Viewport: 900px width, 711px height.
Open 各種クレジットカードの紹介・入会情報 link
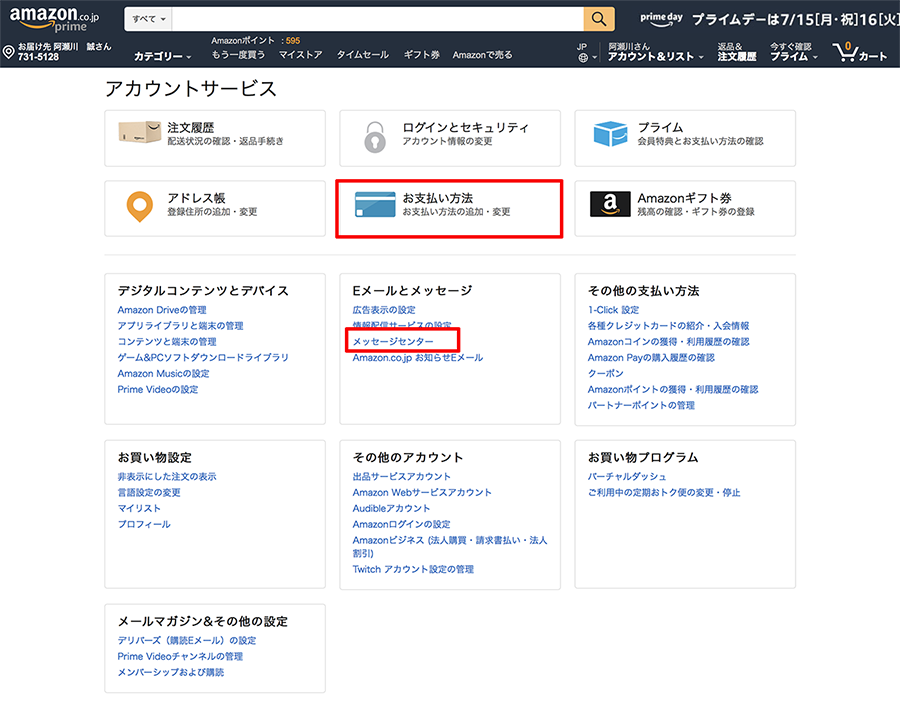(x=668, y=326)
